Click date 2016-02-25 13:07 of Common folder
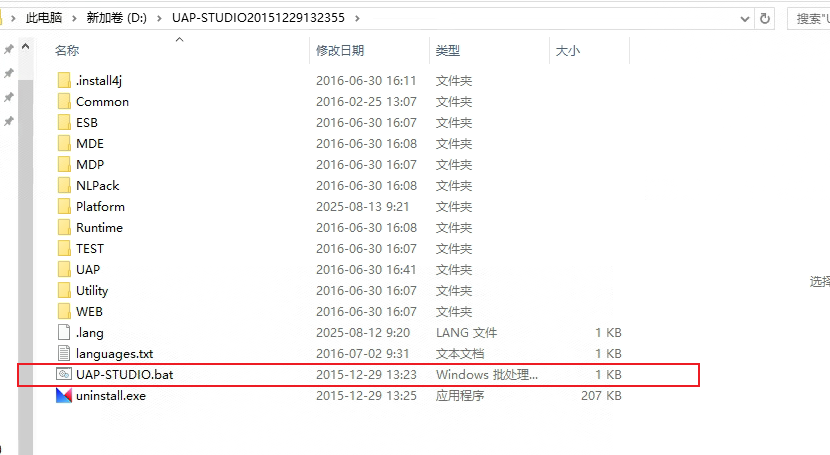Screen dimensions: 830x455 coord(366,102)
